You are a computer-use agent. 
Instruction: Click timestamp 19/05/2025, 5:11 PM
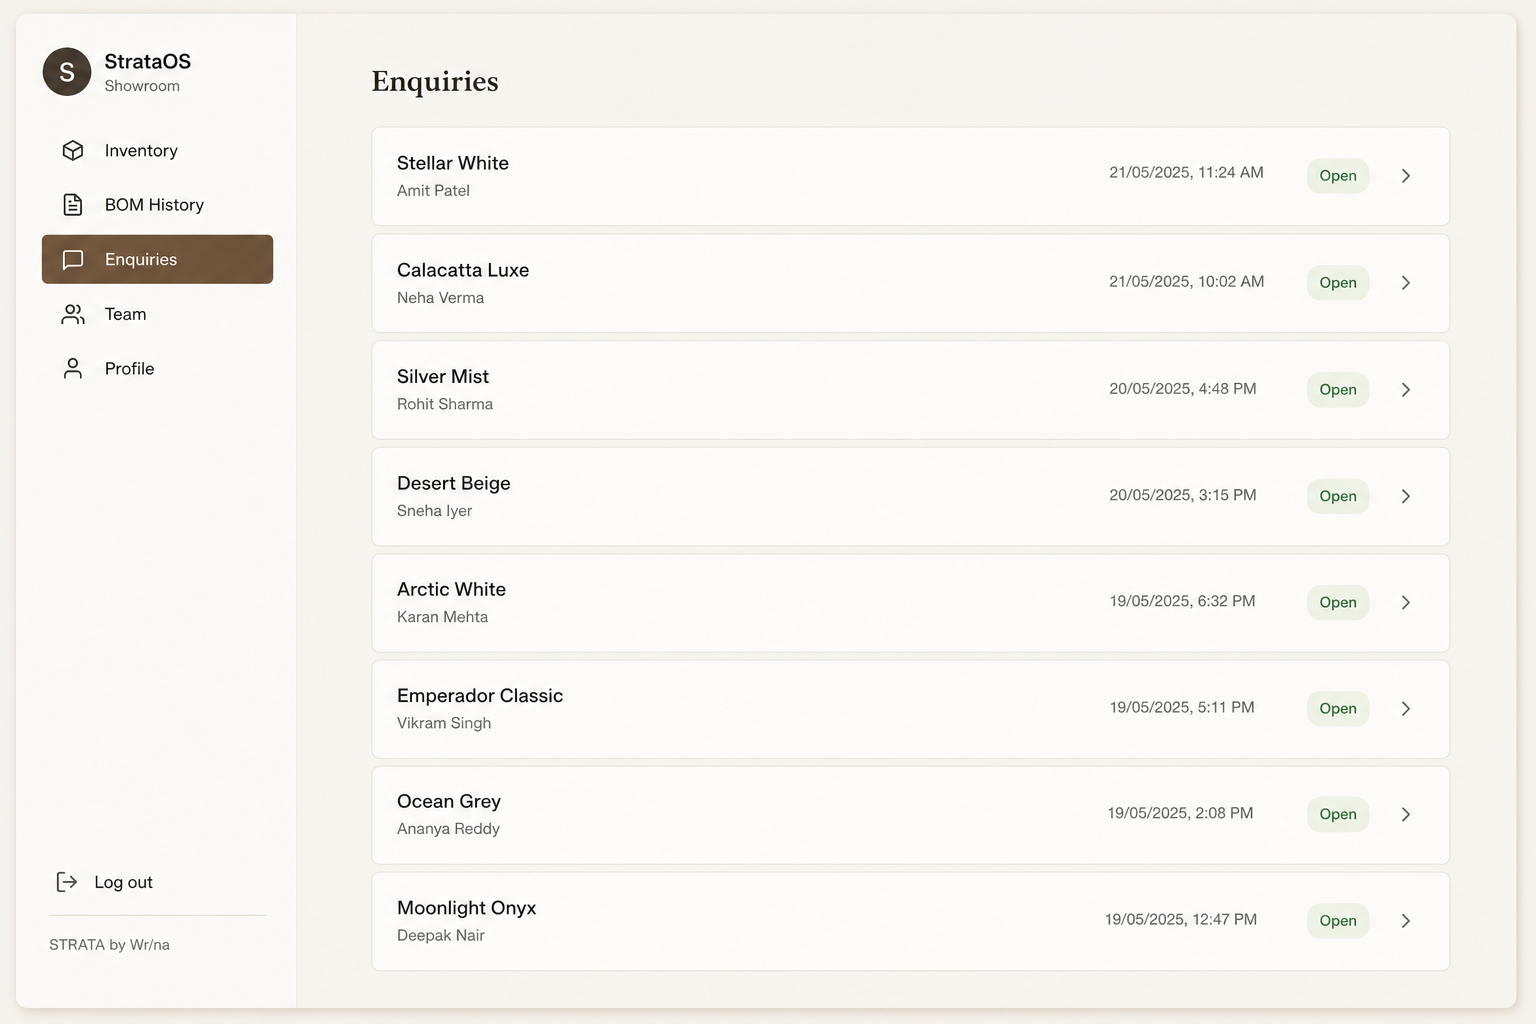tap(1182, 707)
